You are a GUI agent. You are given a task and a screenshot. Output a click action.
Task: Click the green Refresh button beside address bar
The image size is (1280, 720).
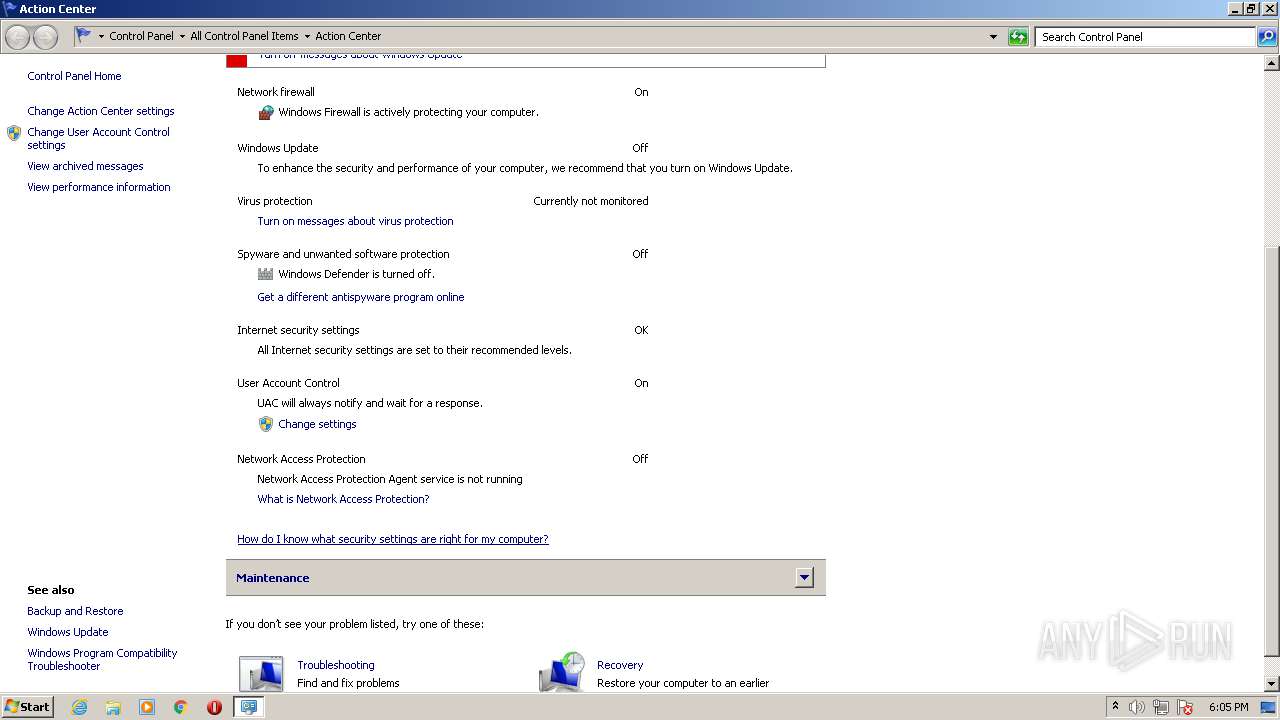1018,37
